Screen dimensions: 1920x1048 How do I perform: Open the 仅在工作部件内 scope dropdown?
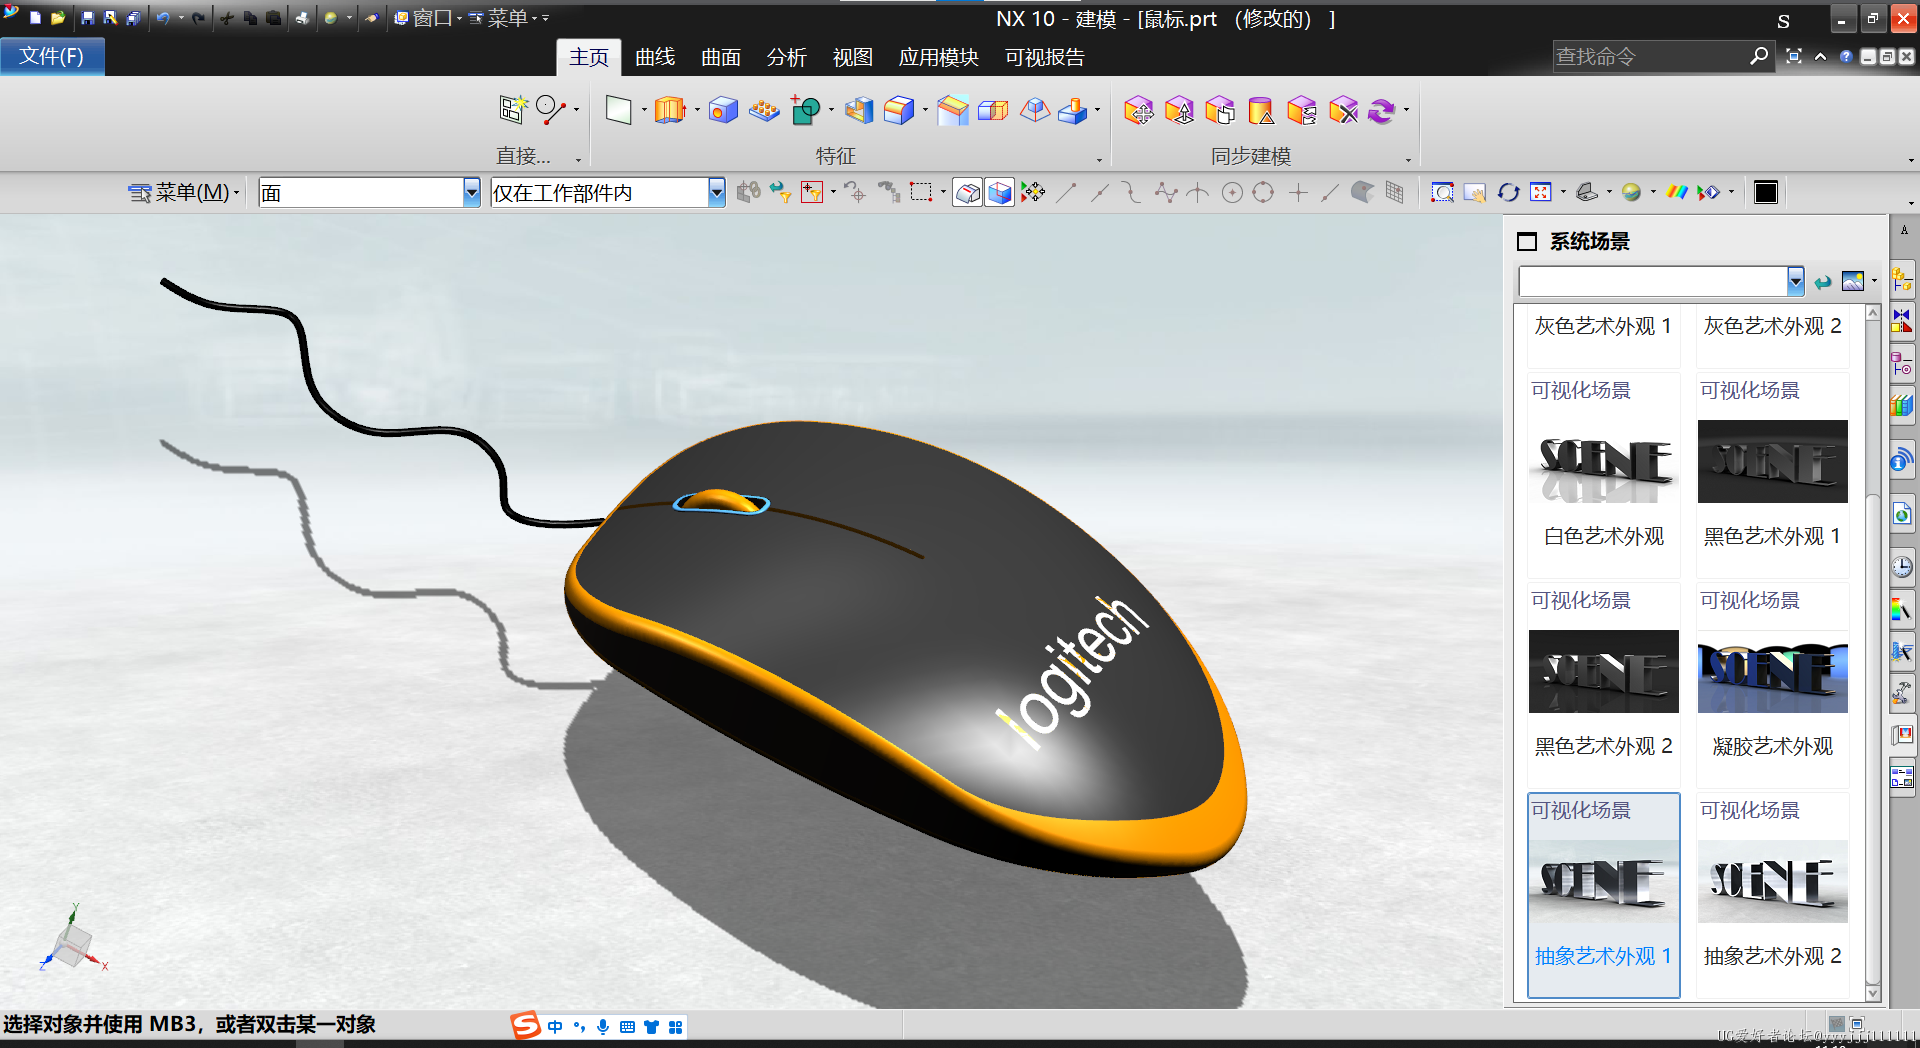tap(716, 192)
